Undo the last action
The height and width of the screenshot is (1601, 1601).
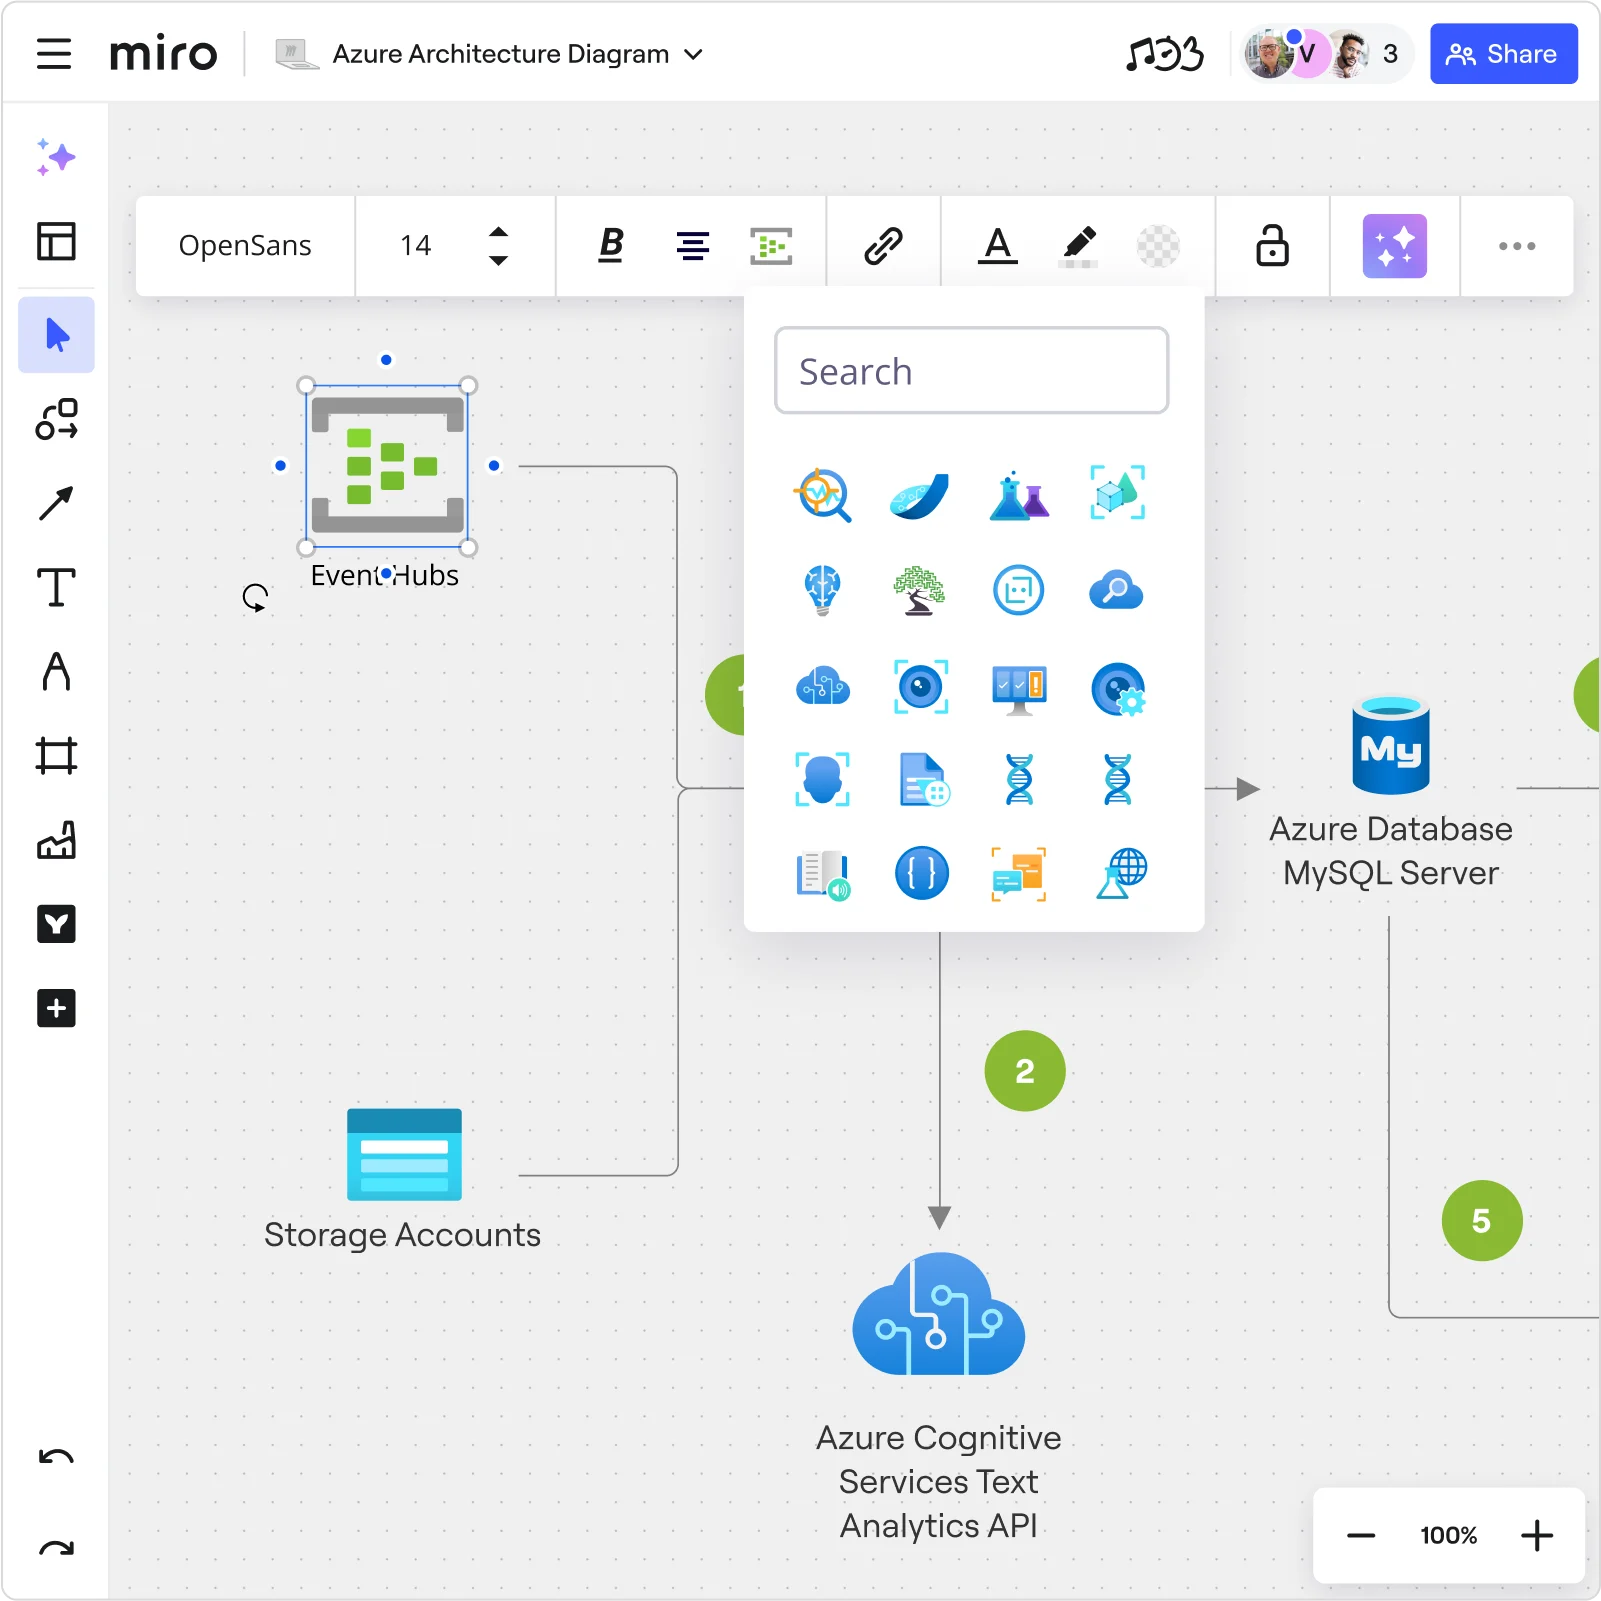56,1457
